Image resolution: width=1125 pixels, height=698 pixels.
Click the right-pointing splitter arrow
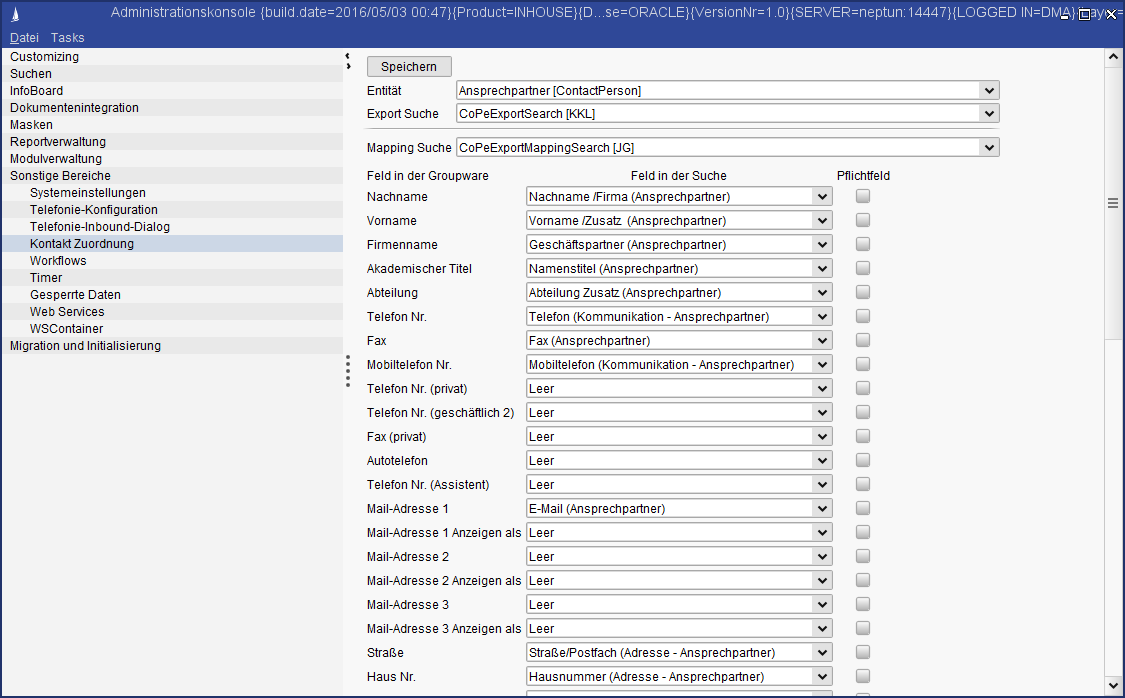tap(347, 67)
